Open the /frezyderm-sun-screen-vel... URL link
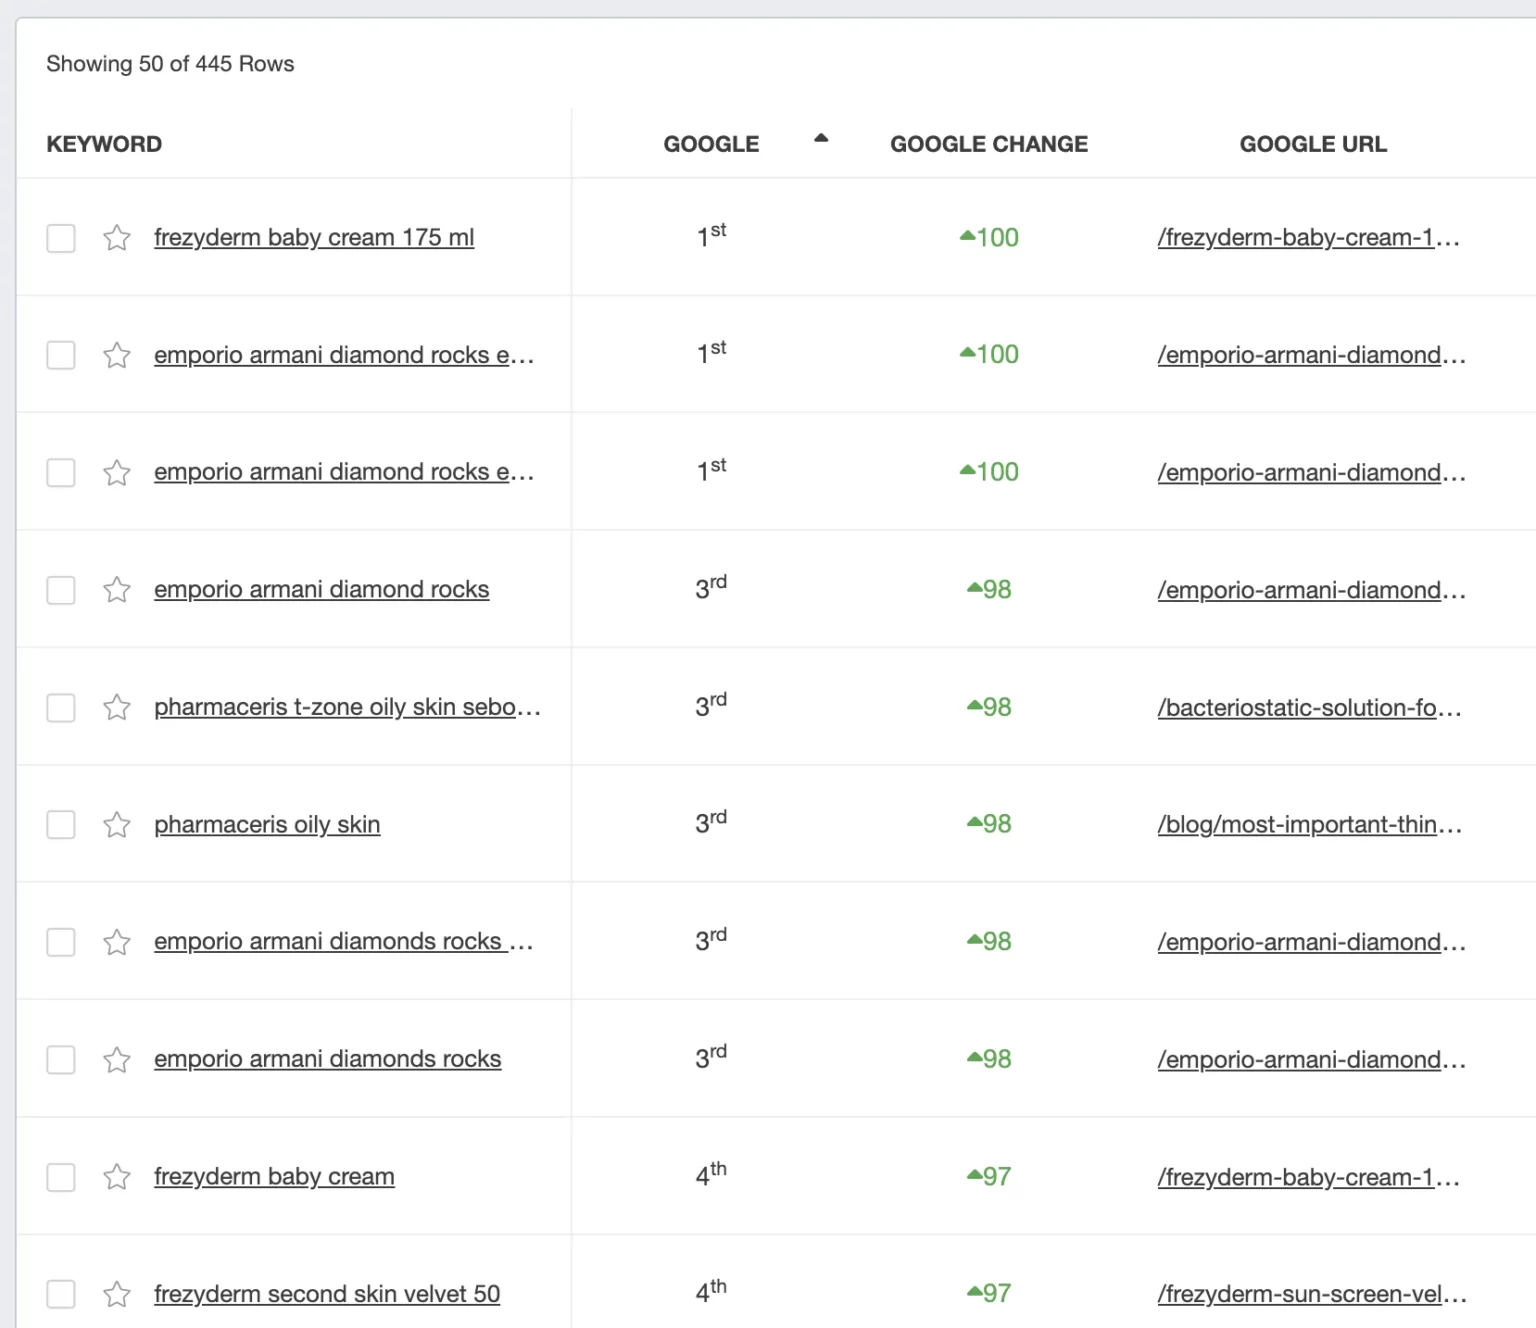Screen dimensions: 1536x1328 1312,1294
